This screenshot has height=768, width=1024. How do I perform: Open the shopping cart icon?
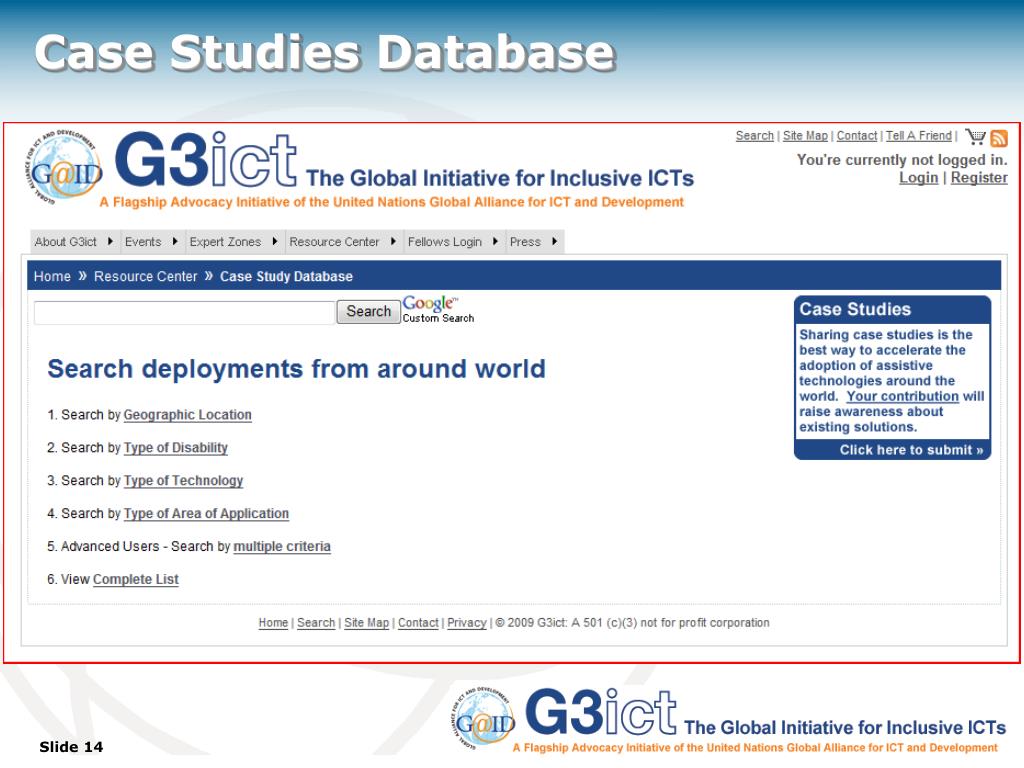click(976, 136)
